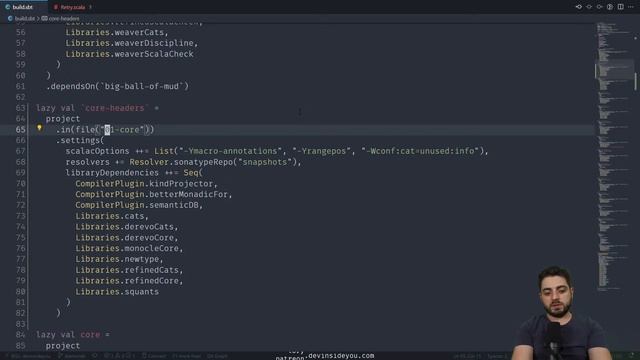Click "Libraries.newtype" on line 77

[117, 259]
